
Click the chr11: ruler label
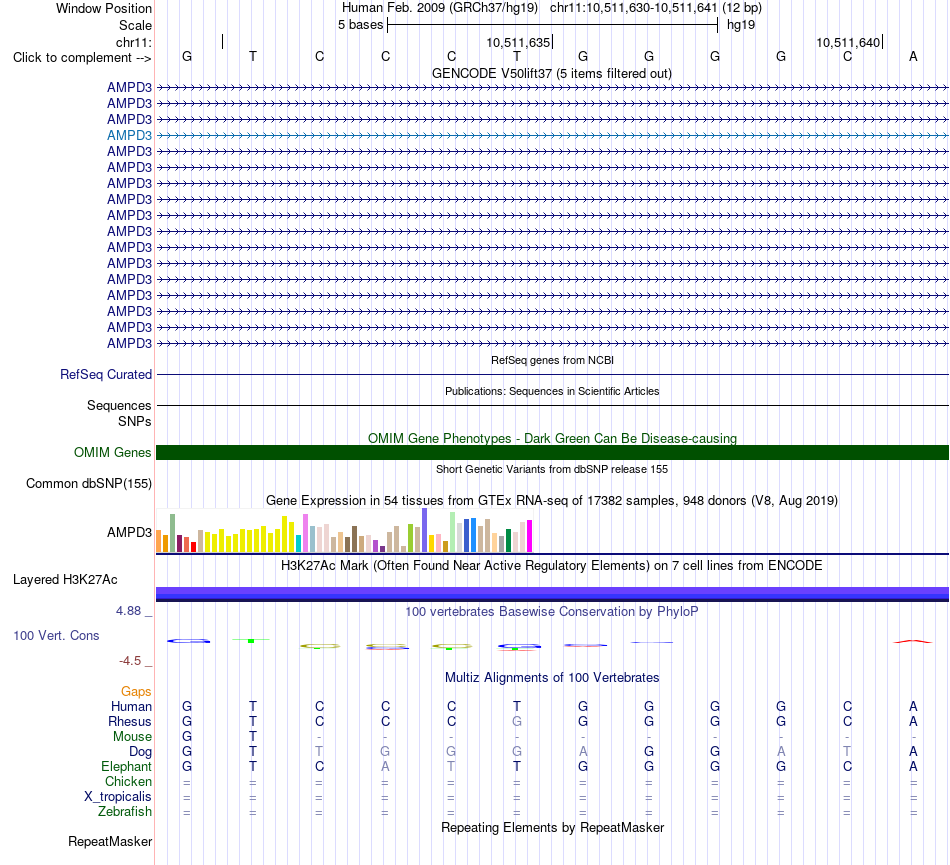[x=133, y=42]
